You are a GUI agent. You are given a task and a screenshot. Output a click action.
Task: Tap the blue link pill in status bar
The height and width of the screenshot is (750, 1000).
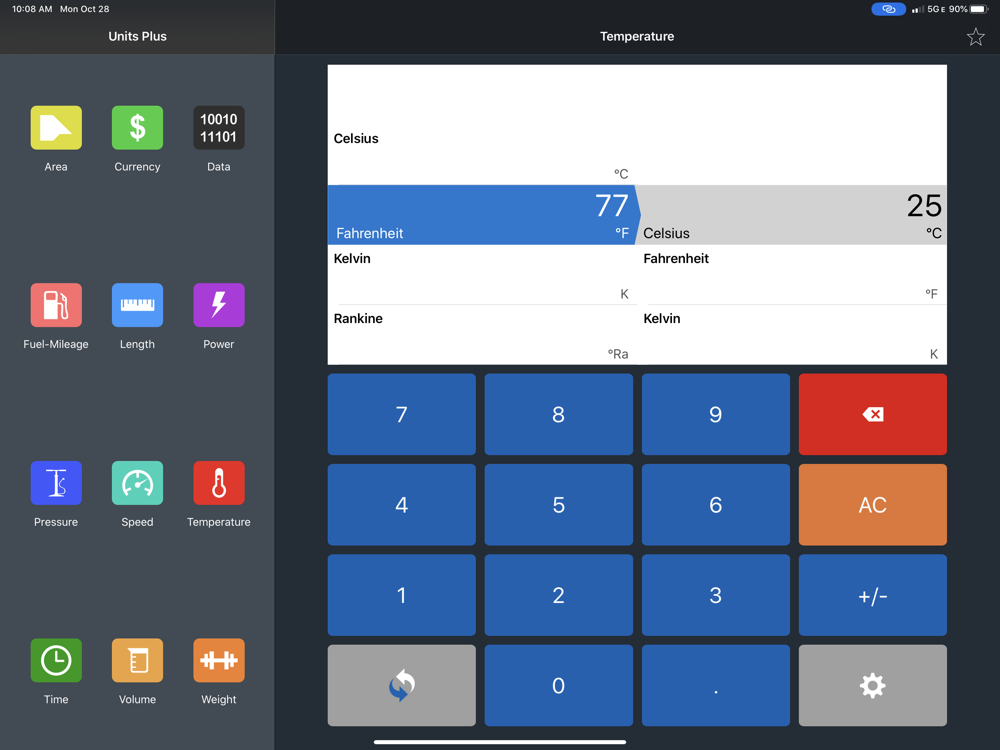click(x=888, y=9)
